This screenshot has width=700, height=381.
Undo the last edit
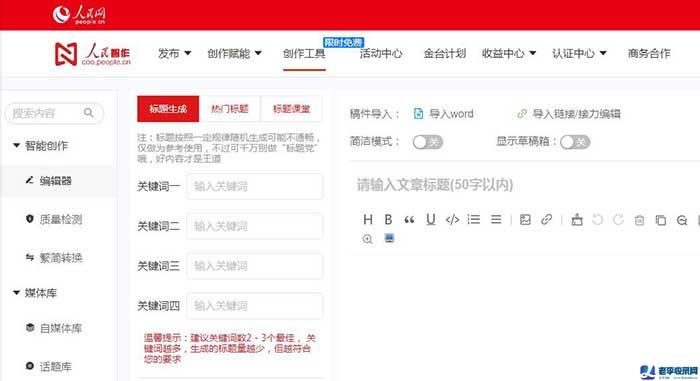(598, 219)
